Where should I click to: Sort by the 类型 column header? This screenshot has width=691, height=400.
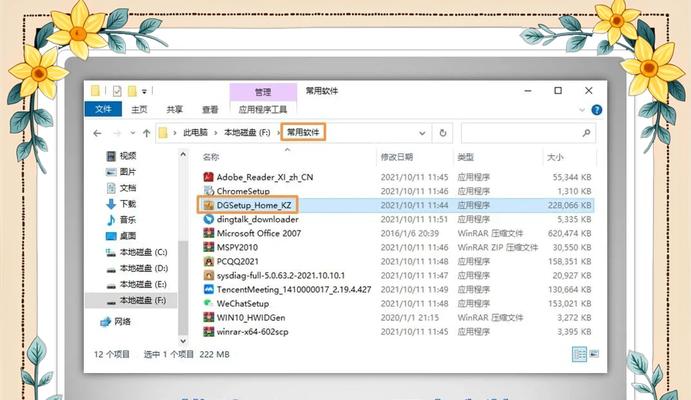coord(465,157)
